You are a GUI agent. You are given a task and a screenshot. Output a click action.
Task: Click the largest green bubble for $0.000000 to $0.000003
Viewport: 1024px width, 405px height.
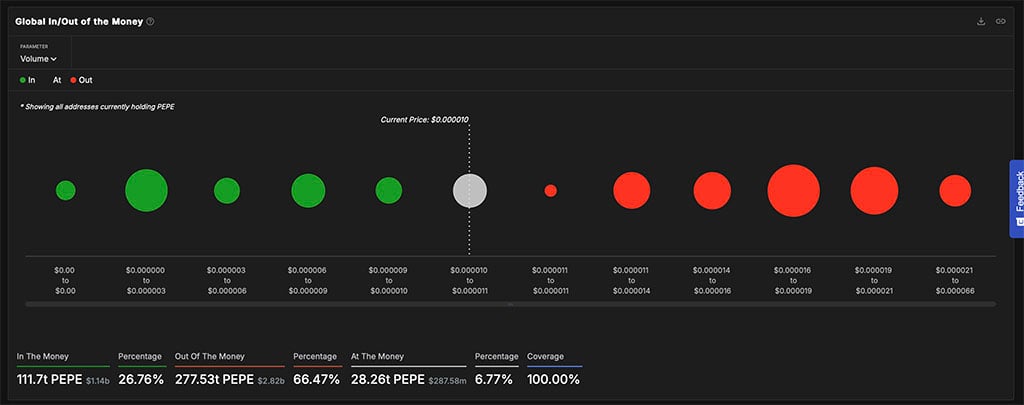click(146, 190)
